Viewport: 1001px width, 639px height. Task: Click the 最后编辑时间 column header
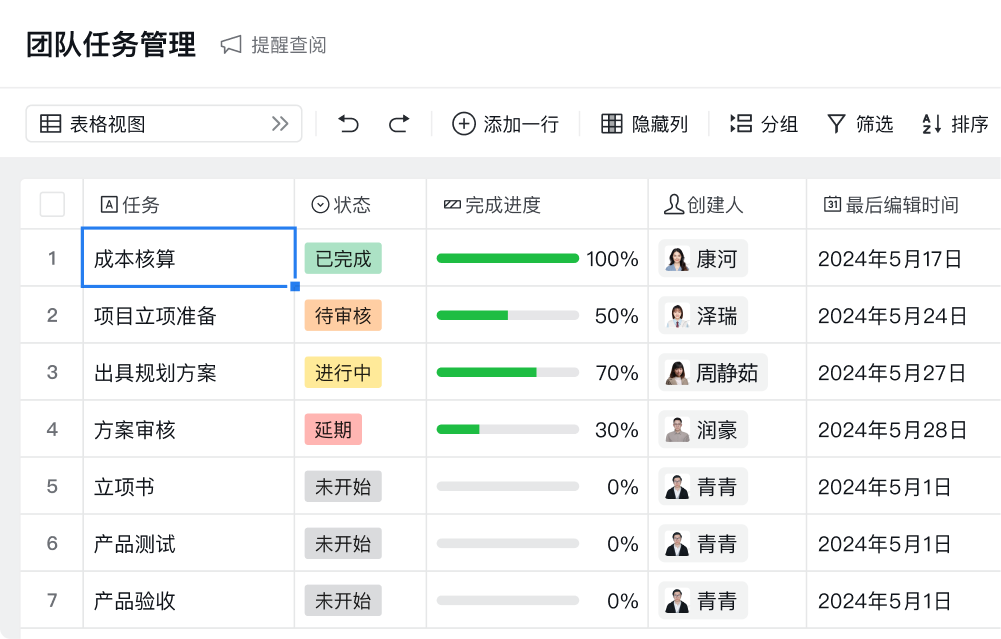point(903,204)
